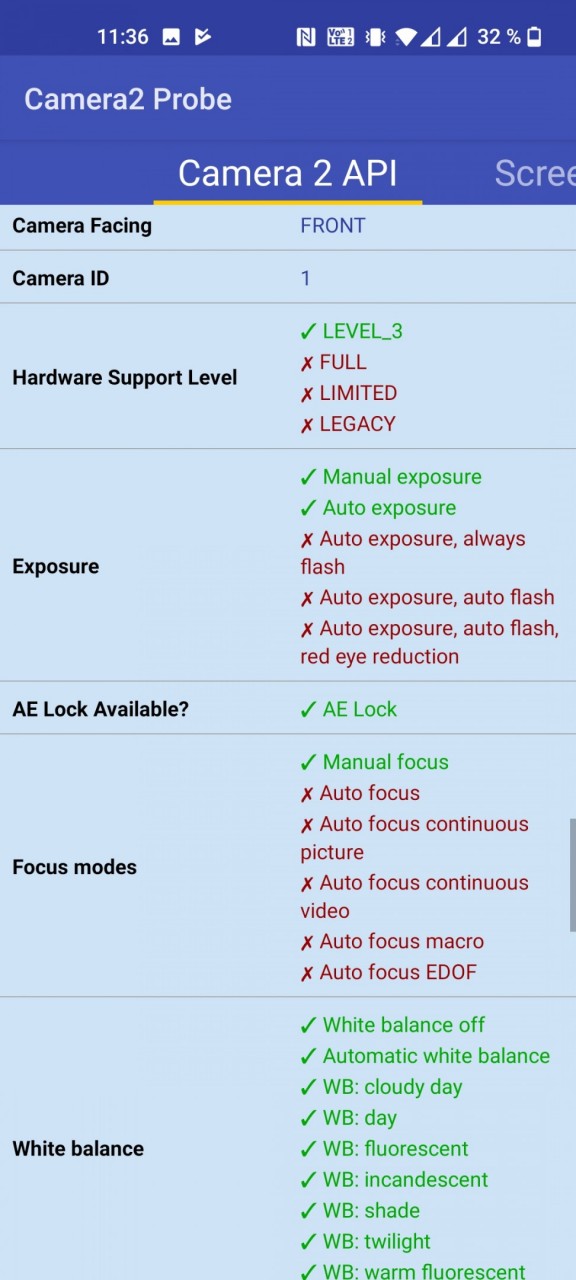This screenshot has height=1280, width=576.
Task: Tap the battery icon in status bar
Action: click(535, 37)
